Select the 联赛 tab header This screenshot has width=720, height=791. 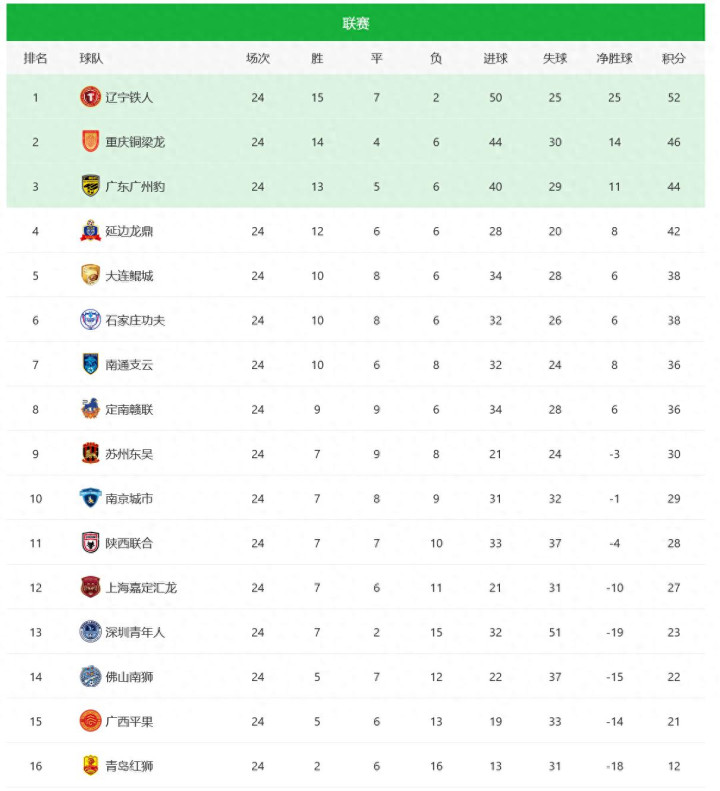pyautogui.click(x=356, y=23)
